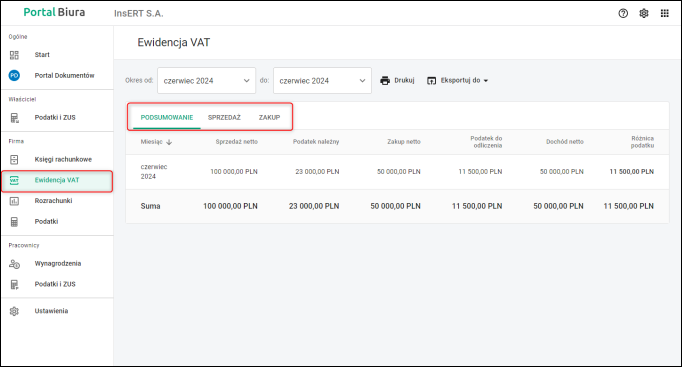Screen dimensions: 682x367
Task: Click the Rozrachunki chart icon
Action: tap(14, 201)
